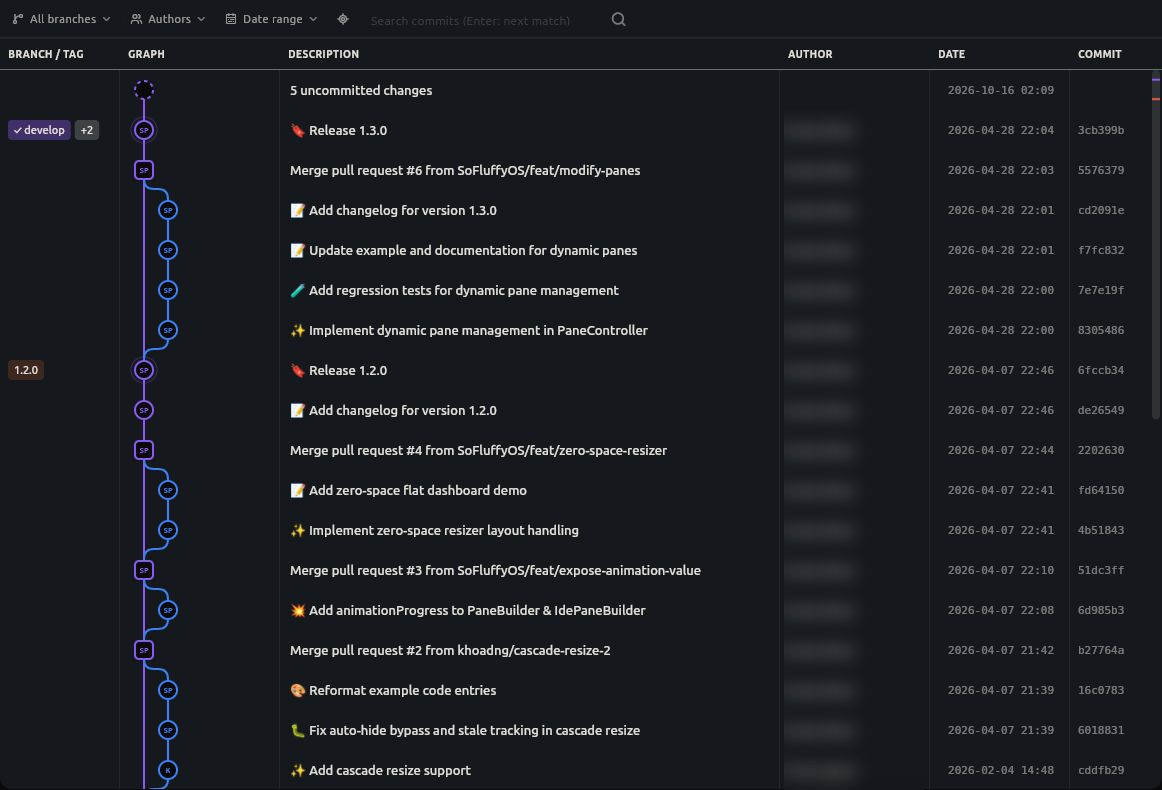
Task: Click commit hash 6fccb34
Action: point(1100,371)
